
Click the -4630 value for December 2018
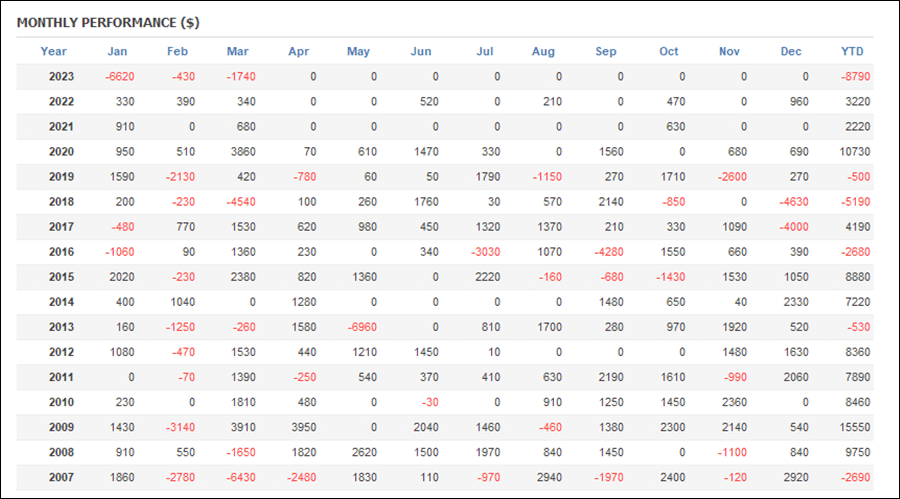[x=794, y=202]
